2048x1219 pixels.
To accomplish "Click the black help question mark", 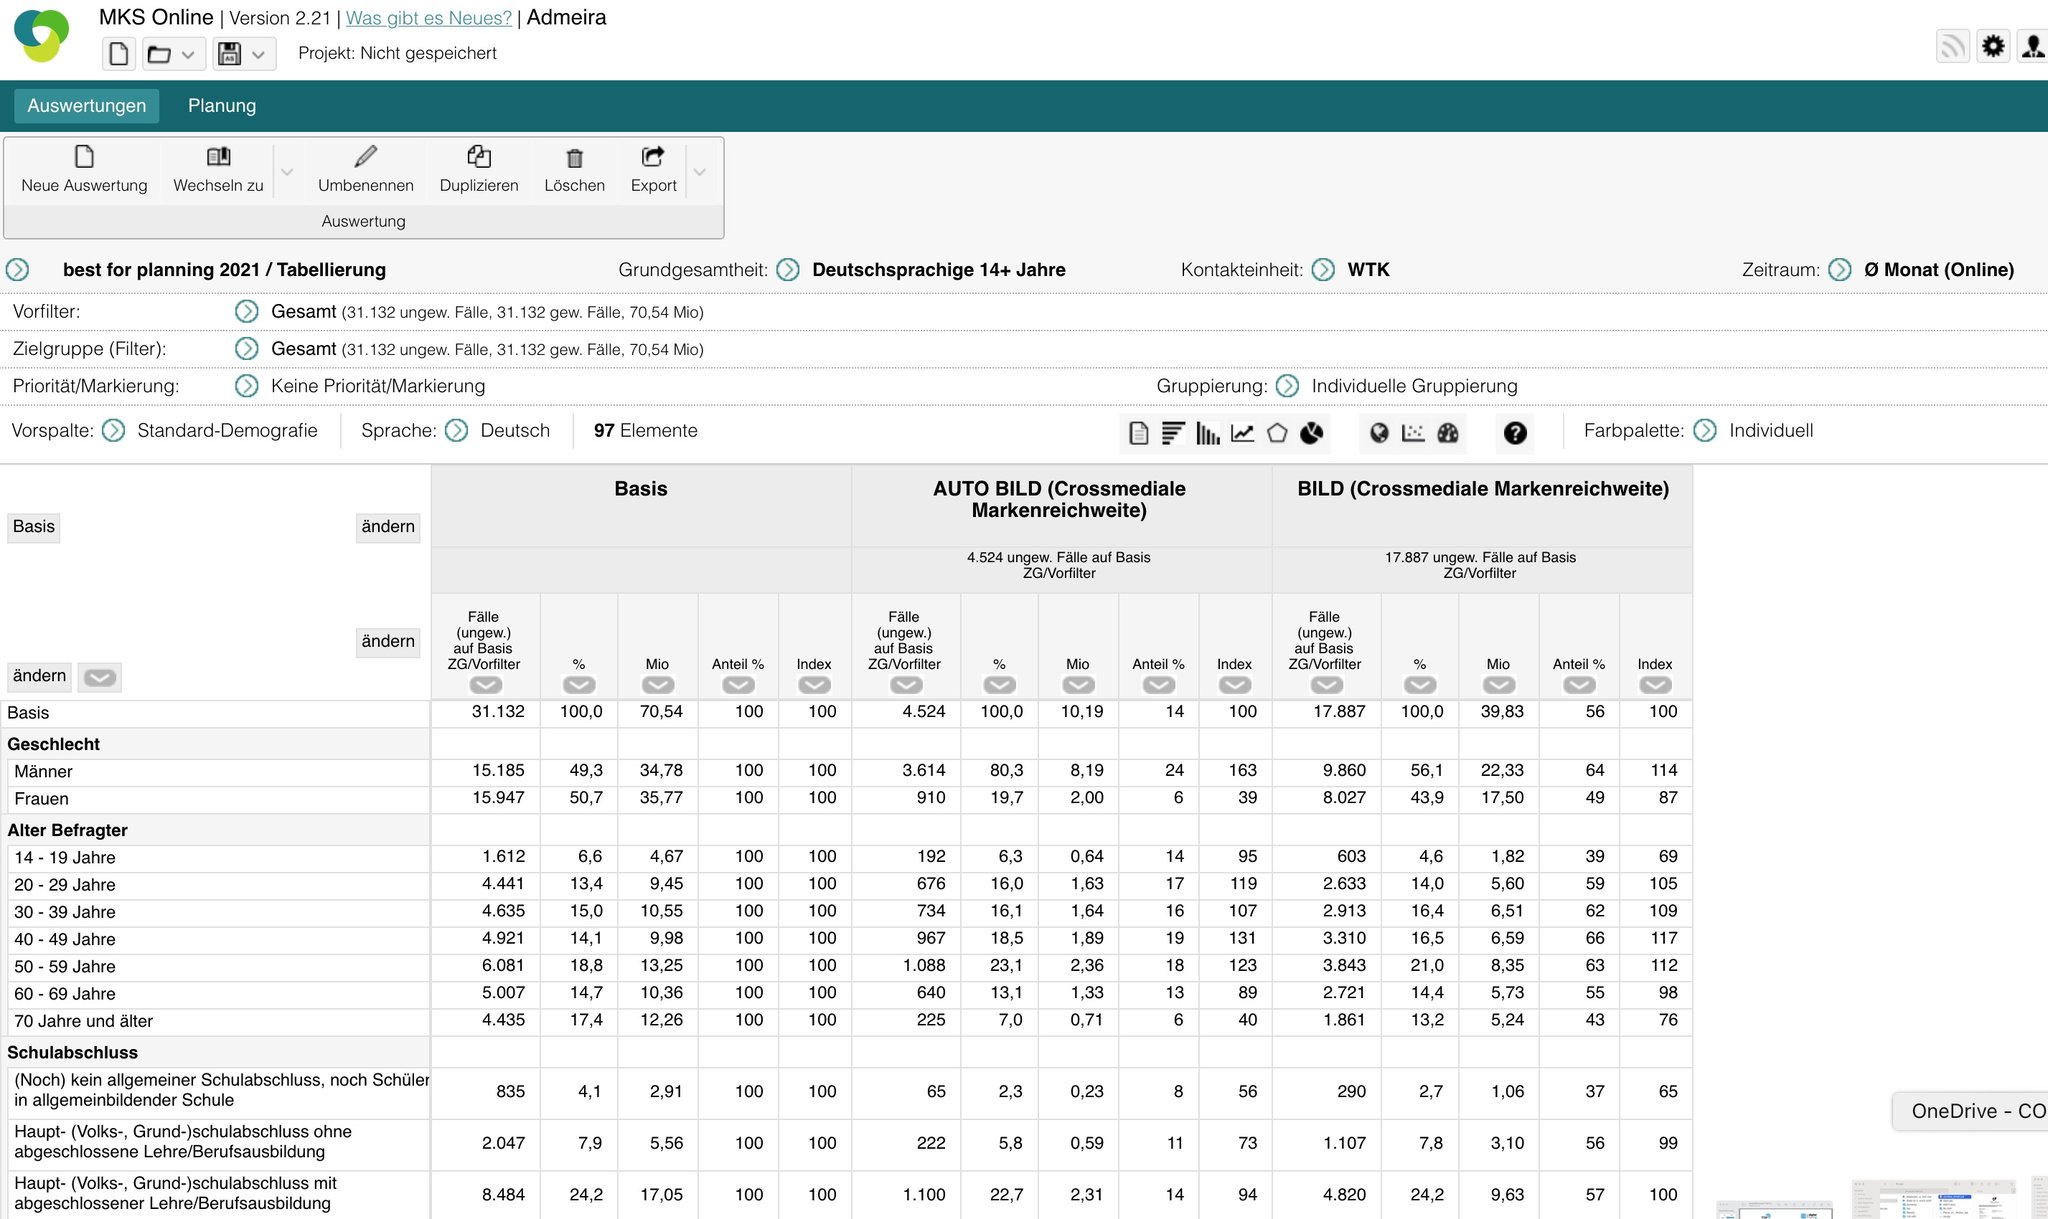I will pos(1515,433).
